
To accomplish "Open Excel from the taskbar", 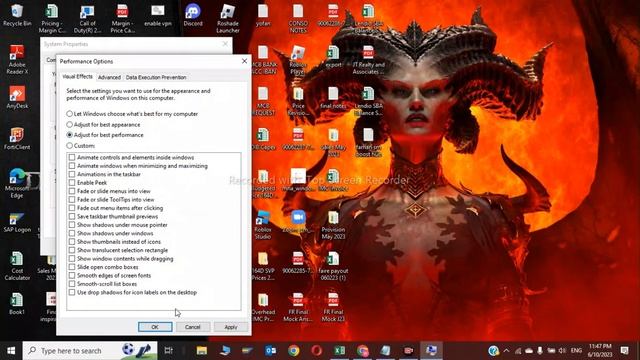I will 340,351.
